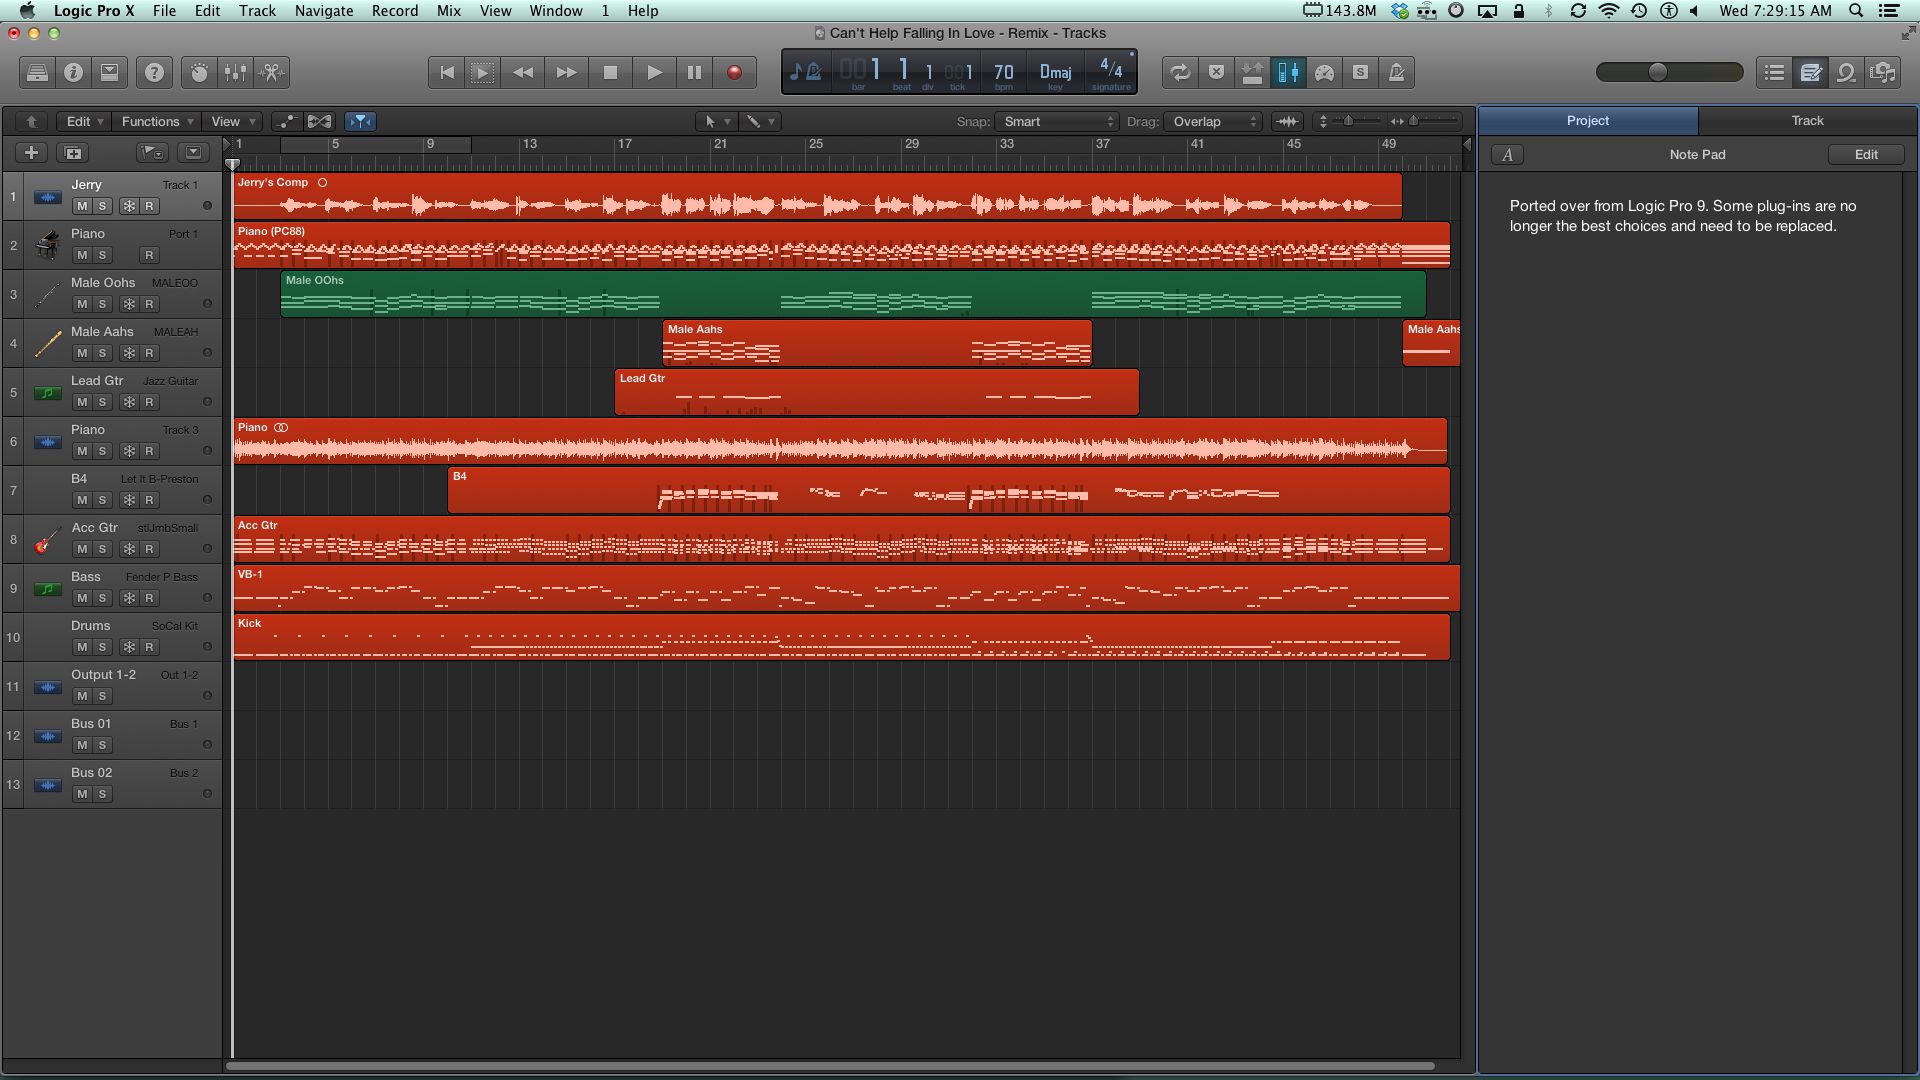Click the Note Pad Edit button
The image size is (1920, 1080).
pyautogui.click(x=1866, y=154)
